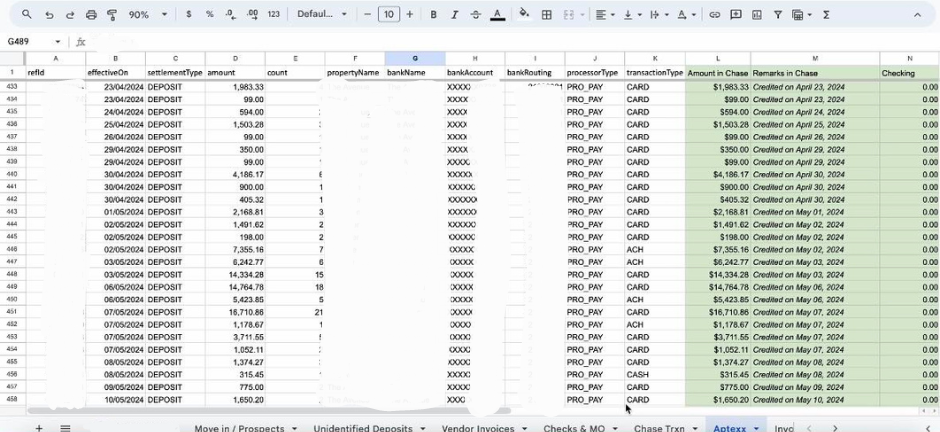Toggle strikethrough formatting
940x432 pixels.
(x=475, y=14)
